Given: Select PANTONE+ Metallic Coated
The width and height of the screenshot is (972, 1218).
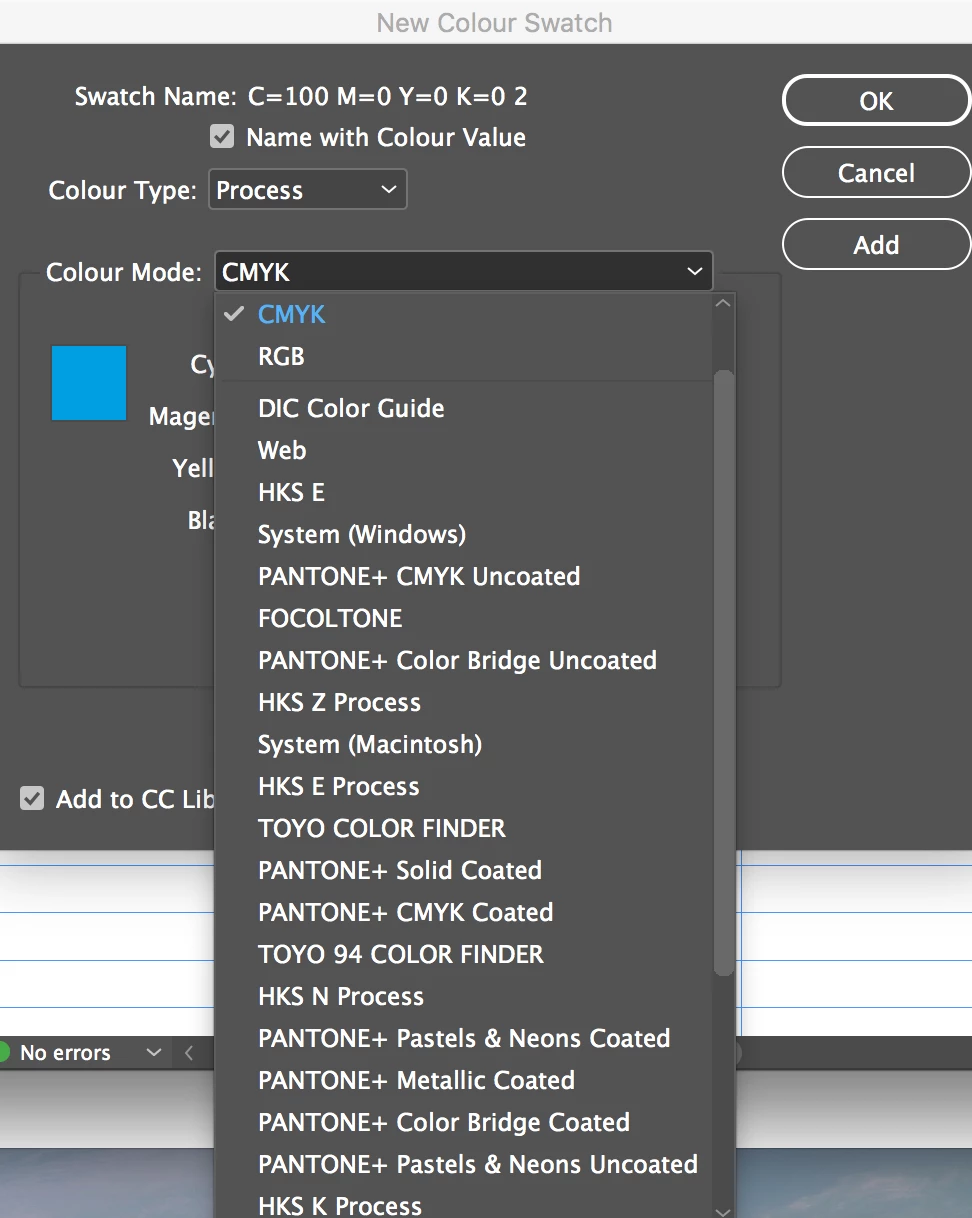Looking at the screenshot, I should 463,1080.
